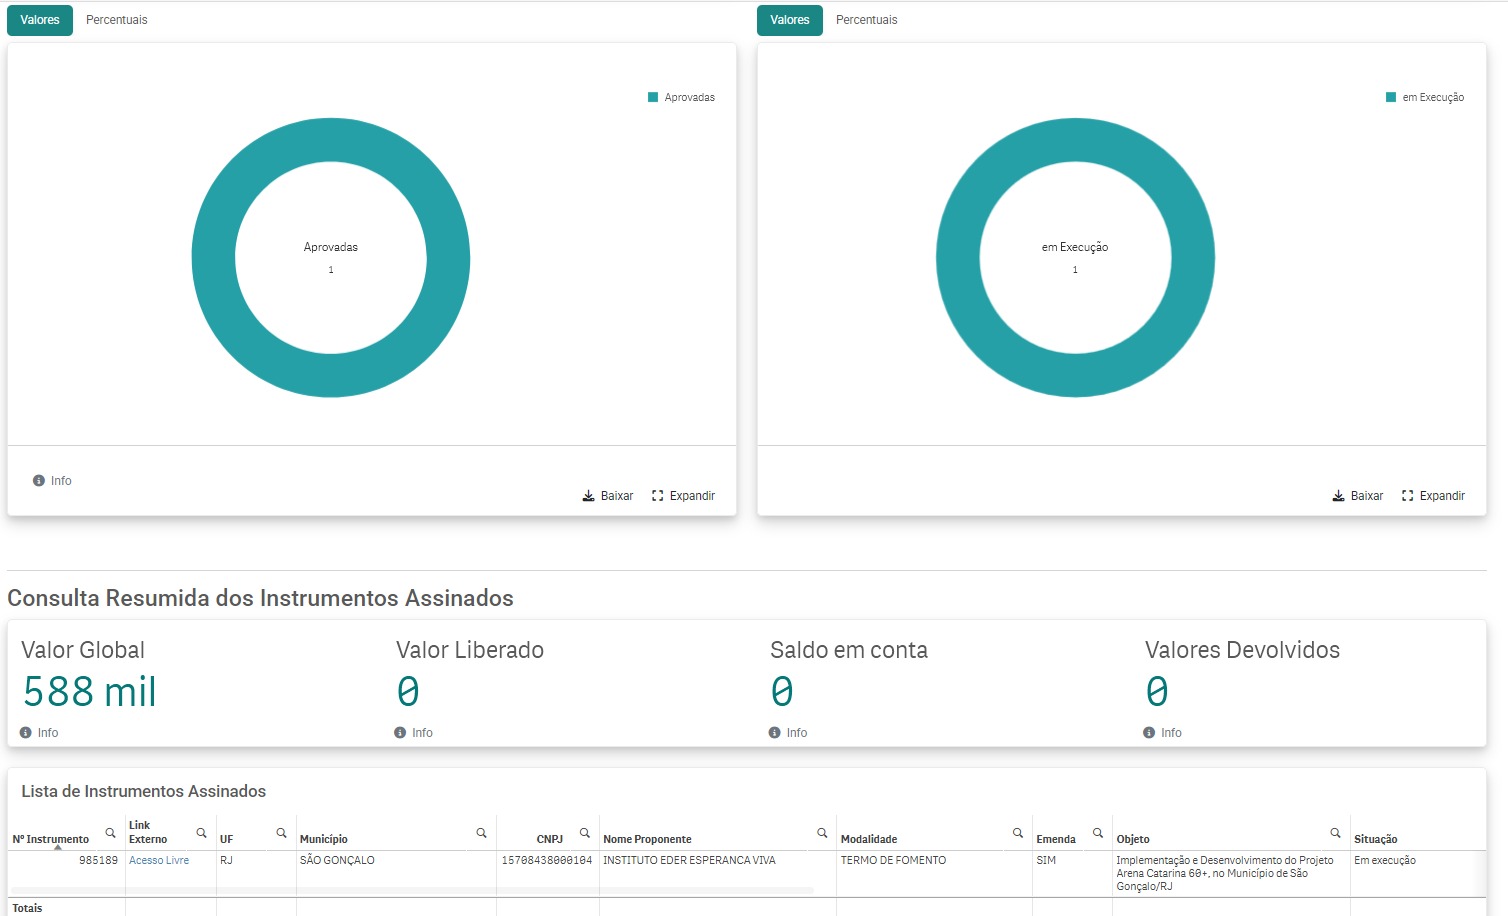Expand the em Execução donut chart
Viewport: 1508px width, 916px height.
coord(1433,496)
